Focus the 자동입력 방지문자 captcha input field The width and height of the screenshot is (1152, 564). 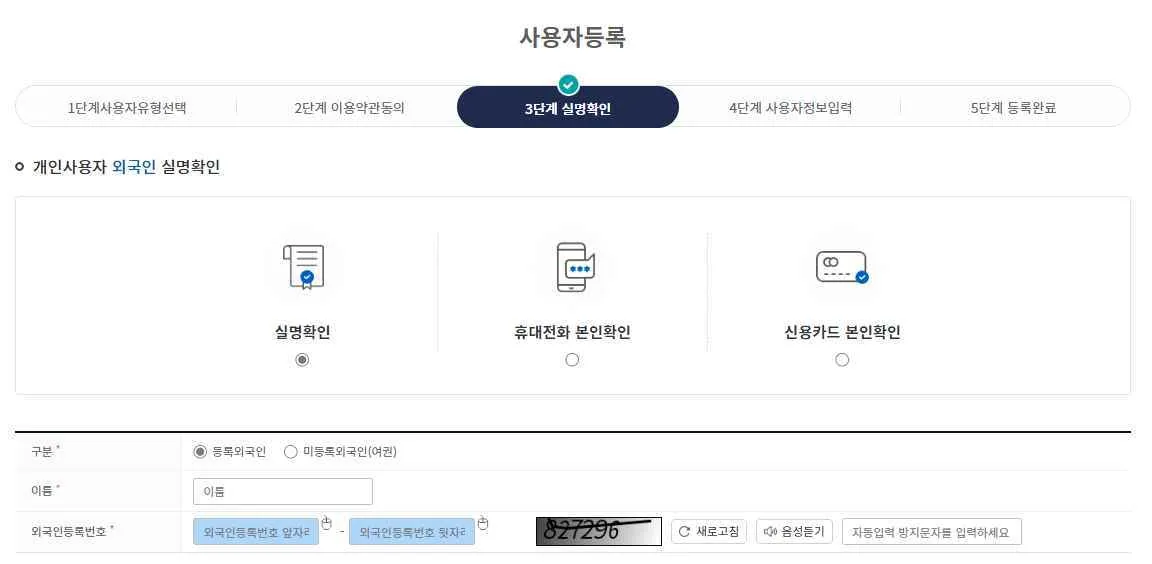point(932,532)
